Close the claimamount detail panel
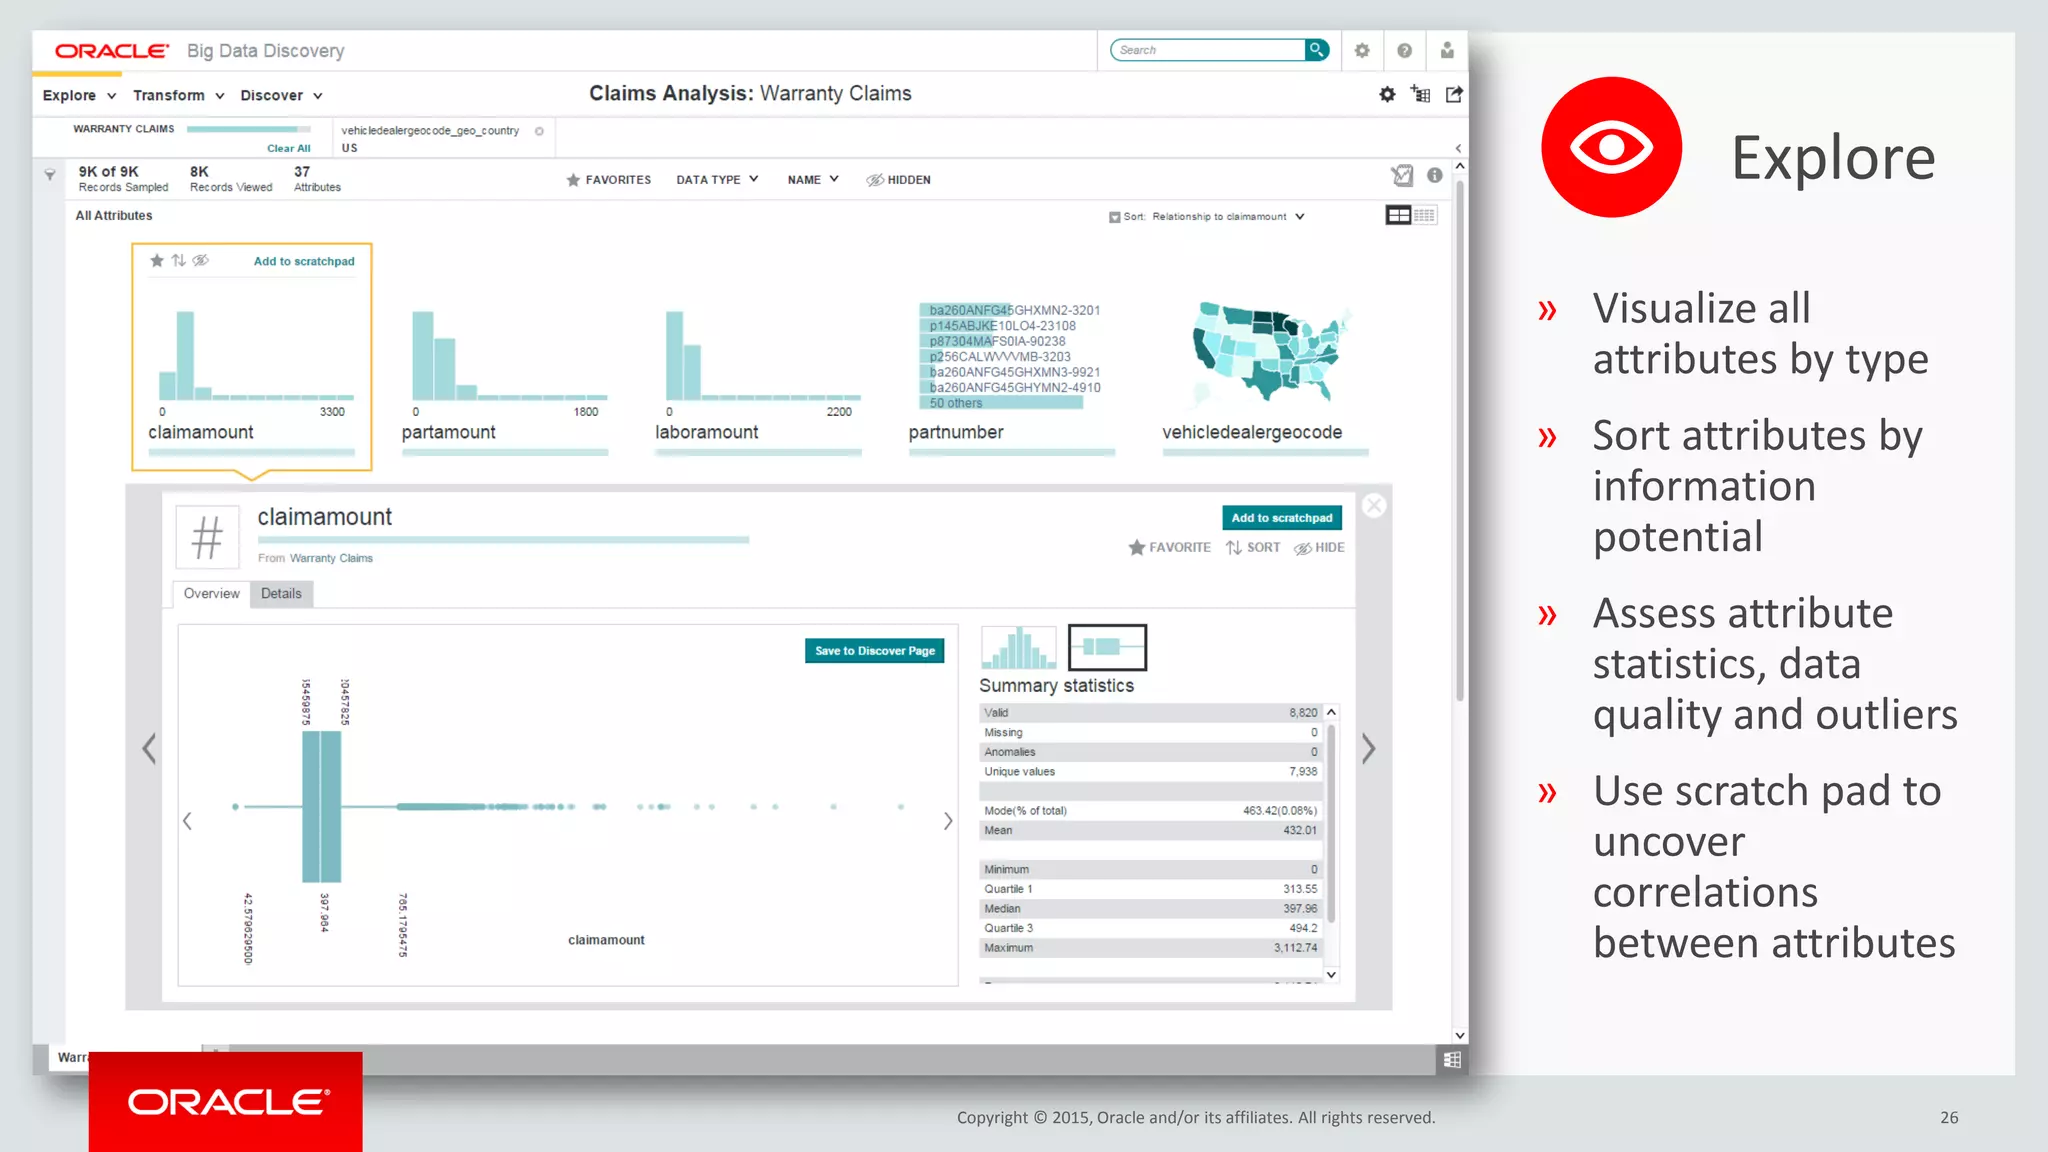The image size is (2048, 1152). point(1374,506)
